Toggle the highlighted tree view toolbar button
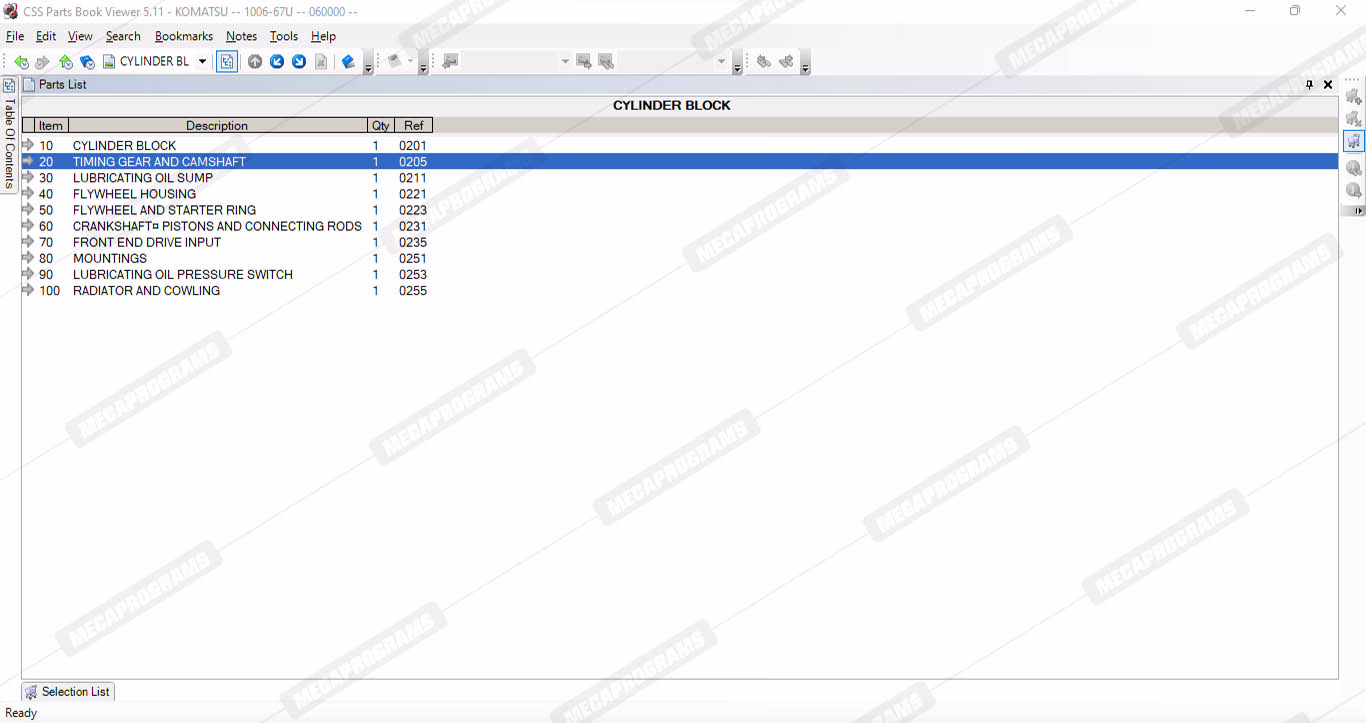The height and width of the screenshot is (723, 1366). point(227,62)
